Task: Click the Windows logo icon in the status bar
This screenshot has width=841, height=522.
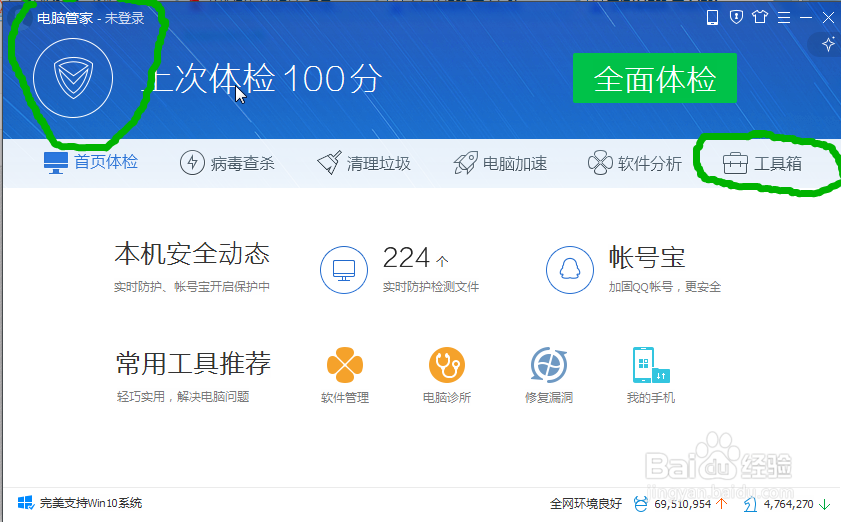Action: 26,503
